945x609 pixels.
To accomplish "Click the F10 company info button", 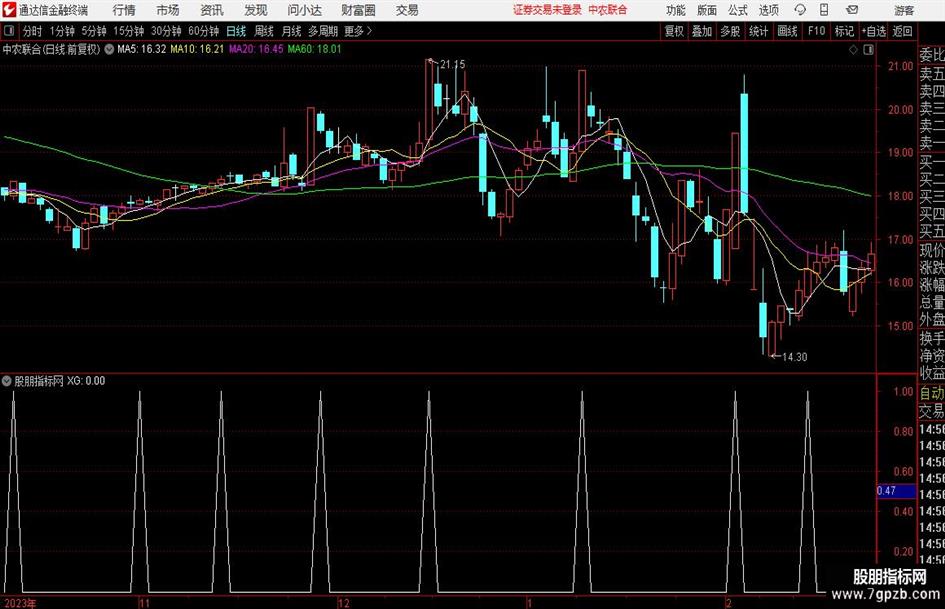I will [x=816, y=31].
